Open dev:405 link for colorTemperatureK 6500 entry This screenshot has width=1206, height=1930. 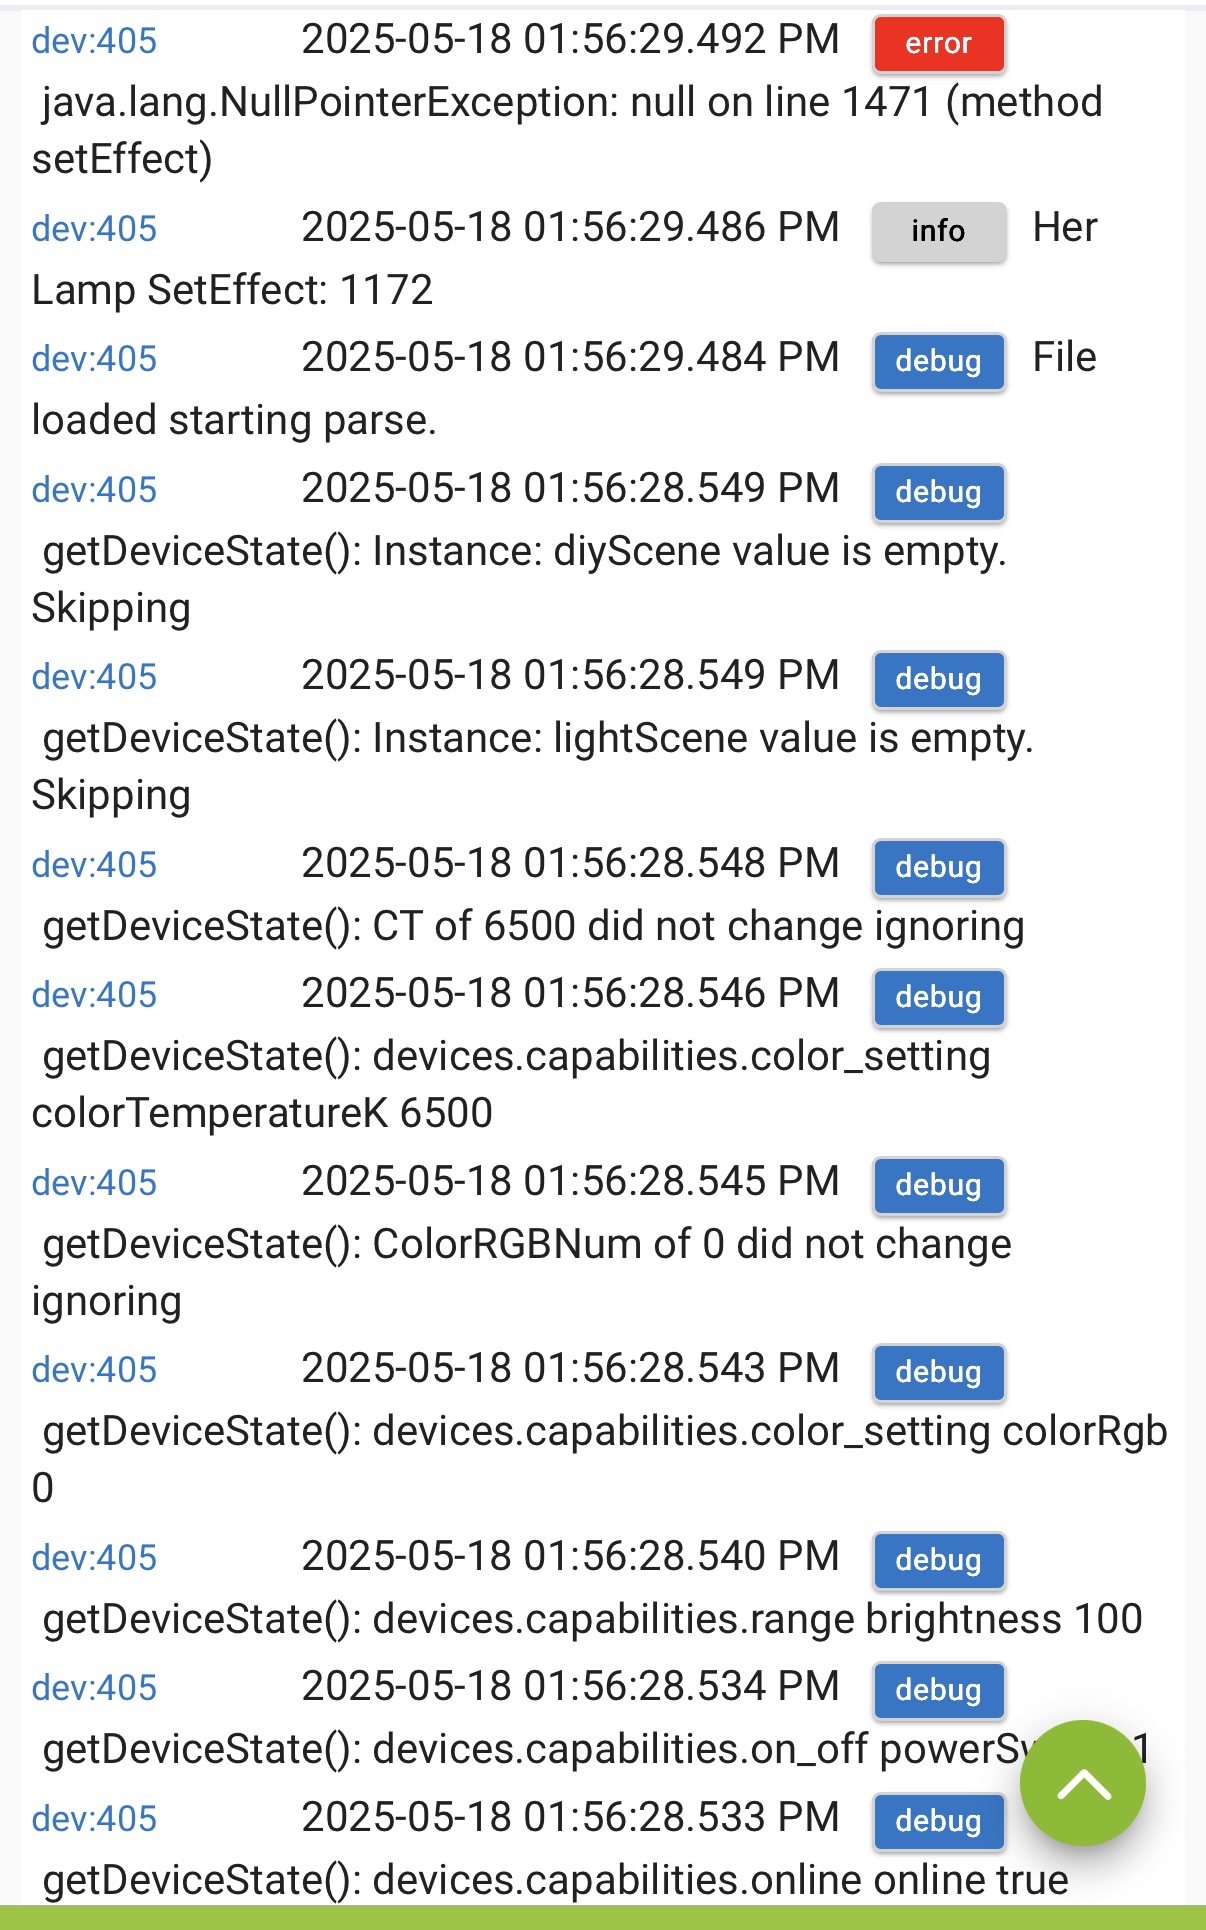[x=94, y=995]
